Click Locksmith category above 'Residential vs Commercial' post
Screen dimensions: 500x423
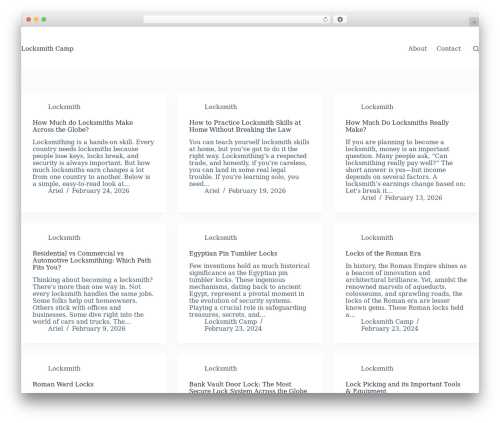pos(64,238)
